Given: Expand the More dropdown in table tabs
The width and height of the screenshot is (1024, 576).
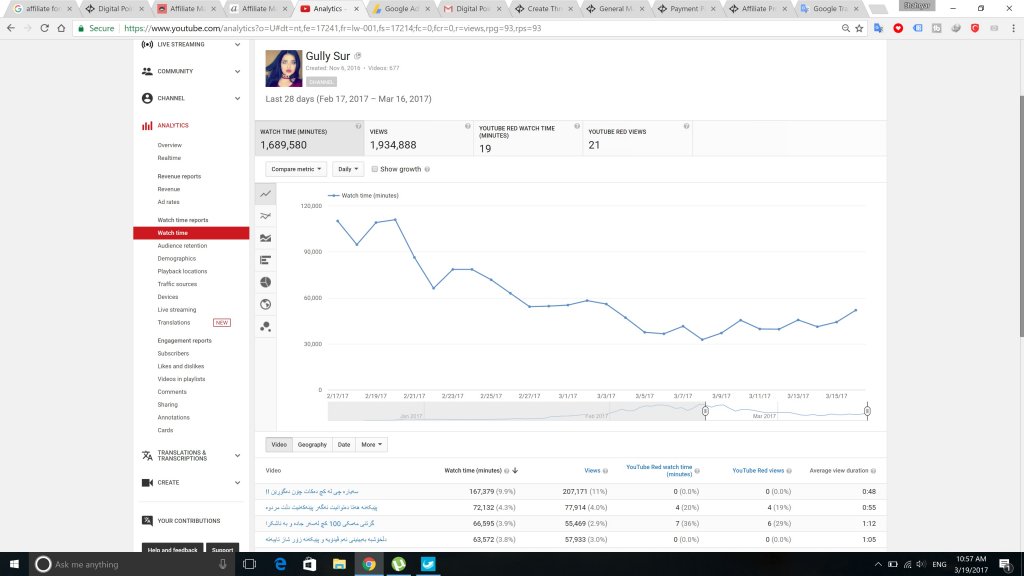Looking at the screenshot, I should 373,444.
